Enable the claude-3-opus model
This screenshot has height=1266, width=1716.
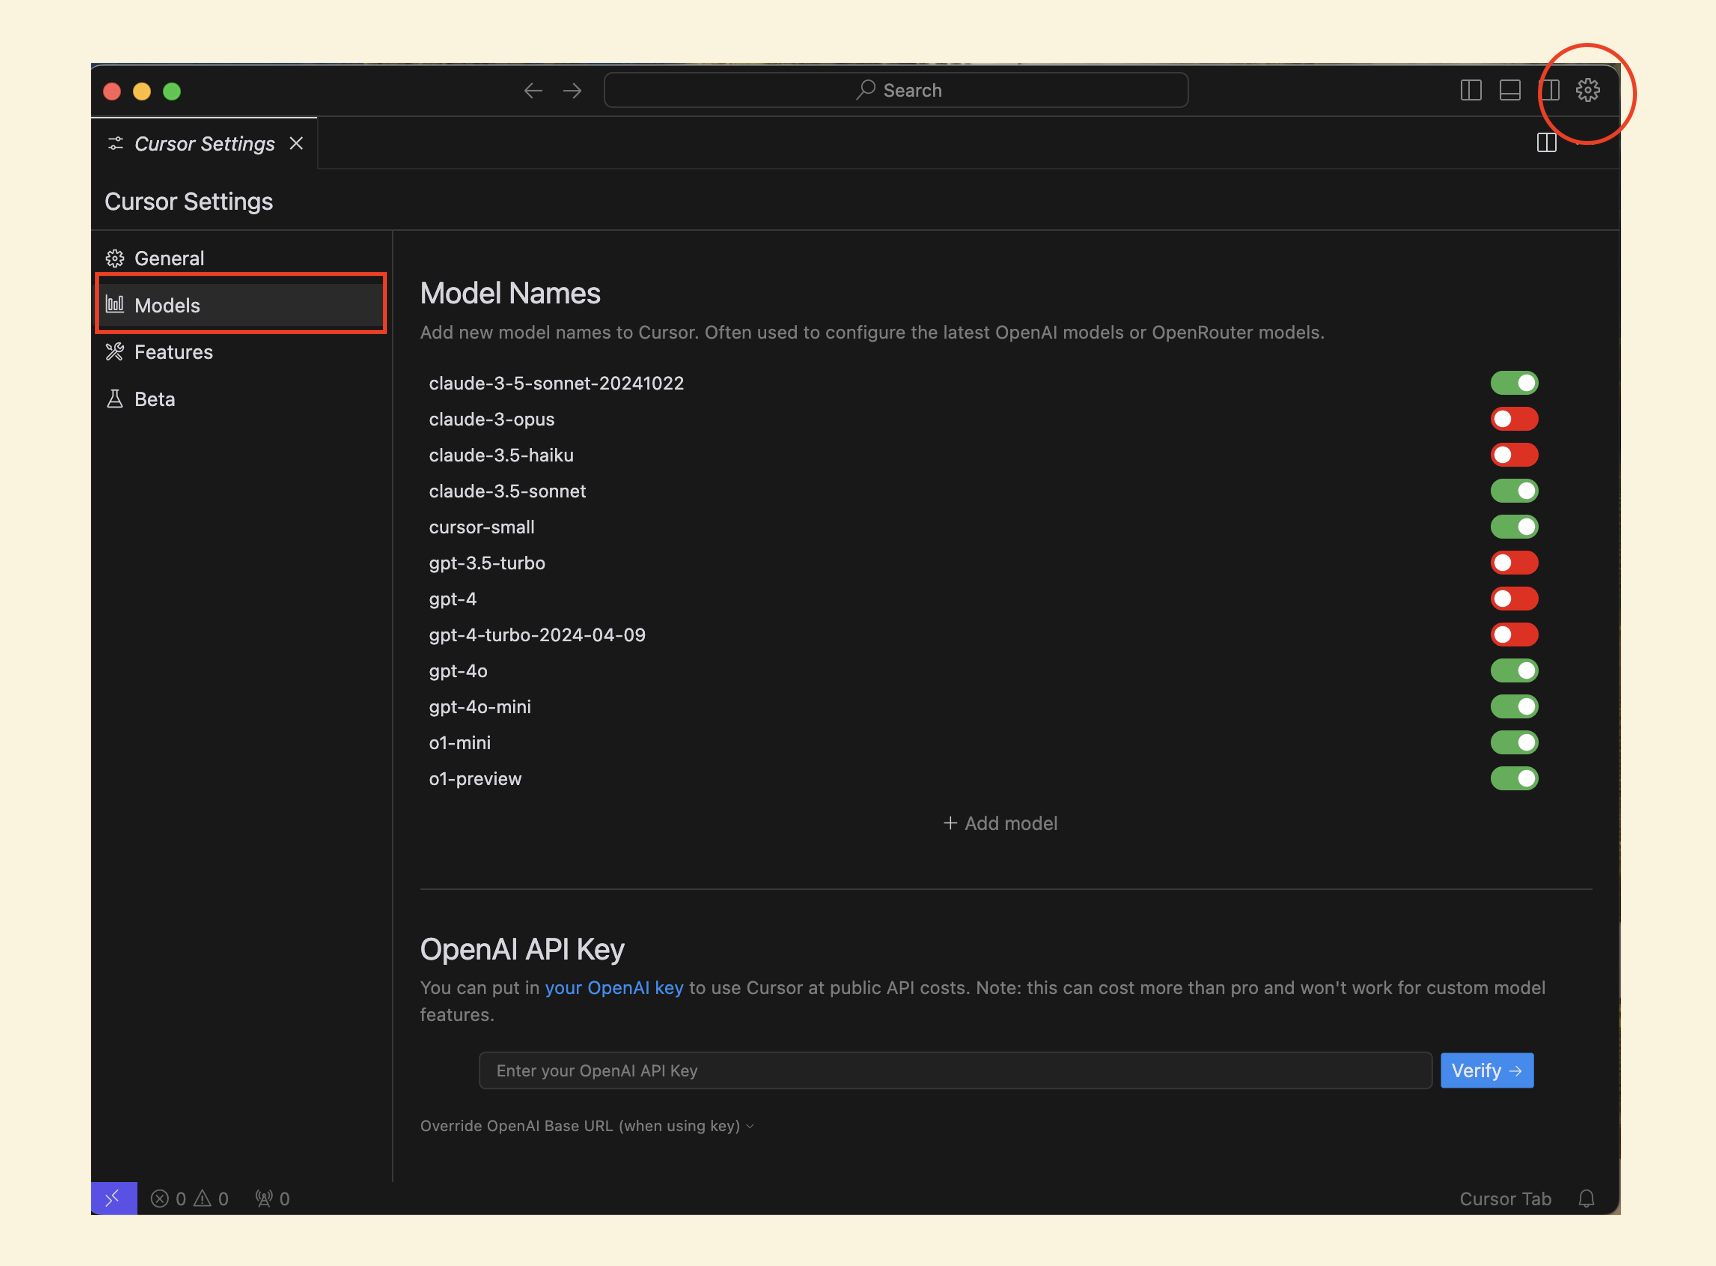(1514, 419)
